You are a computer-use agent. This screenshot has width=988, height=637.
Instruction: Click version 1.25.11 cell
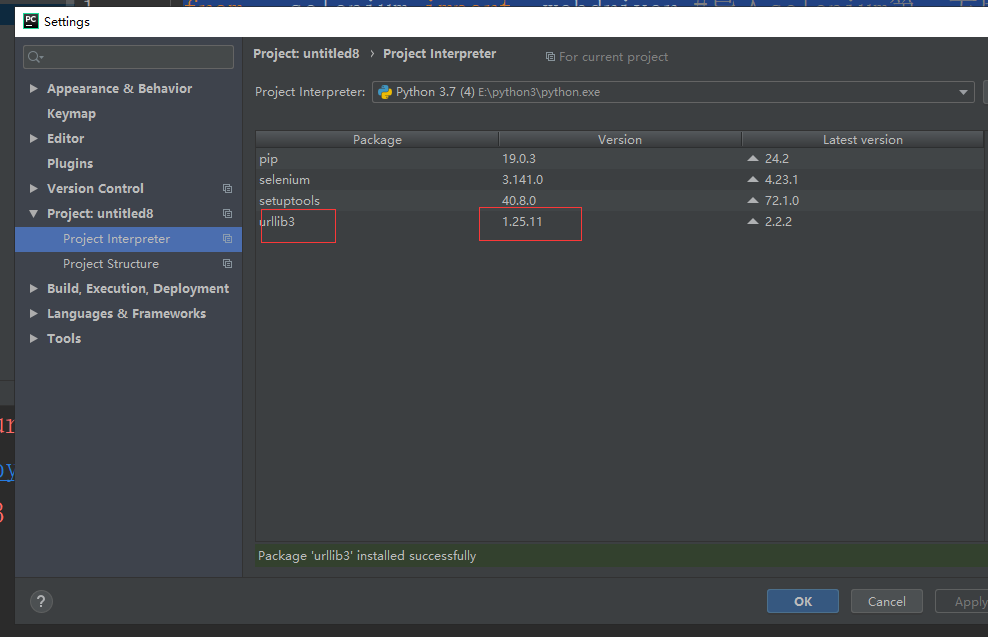click(522, 221)
